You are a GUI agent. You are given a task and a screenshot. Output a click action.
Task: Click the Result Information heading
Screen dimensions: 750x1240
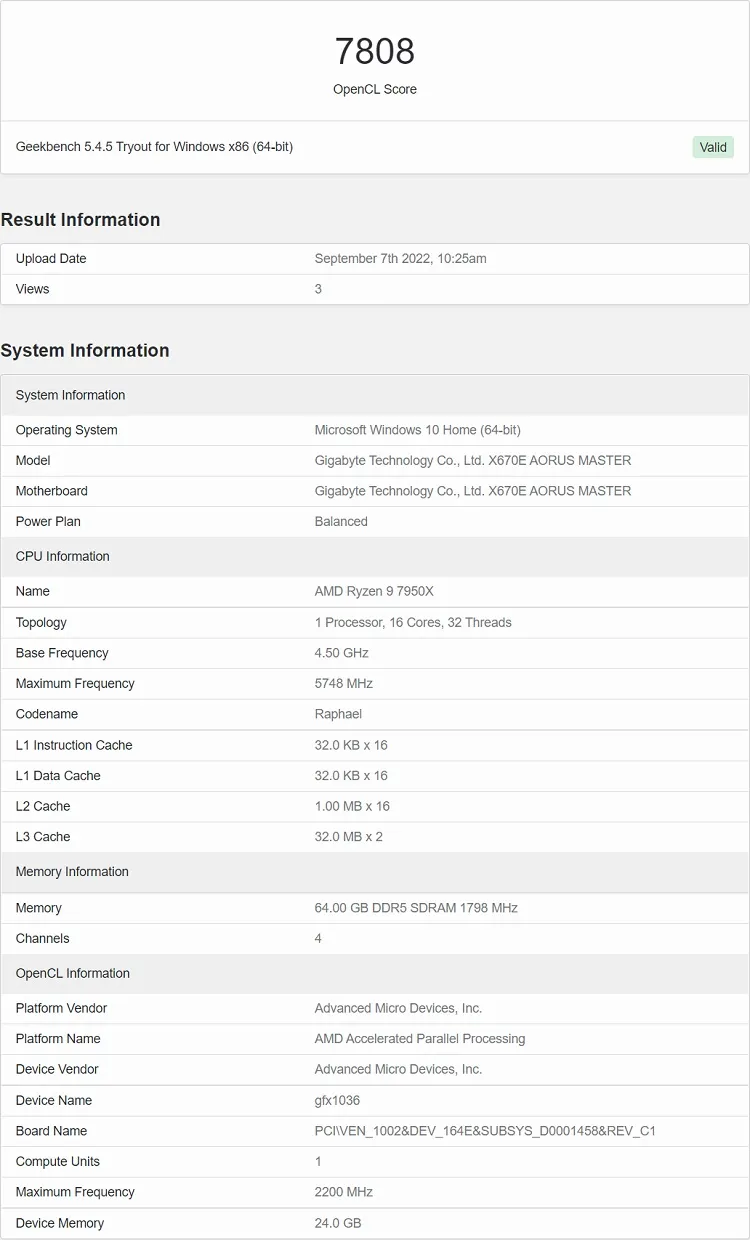tap(80, 220)
